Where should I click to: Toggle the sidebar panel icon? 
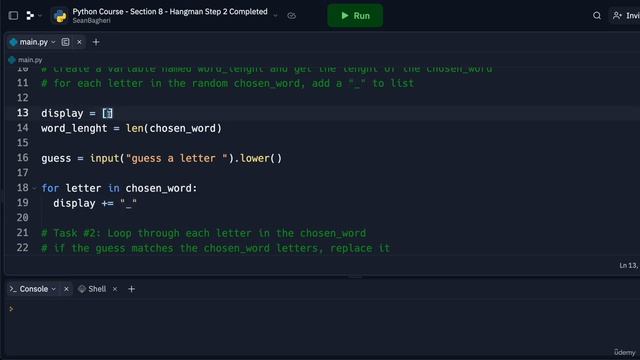coord(13,16)
